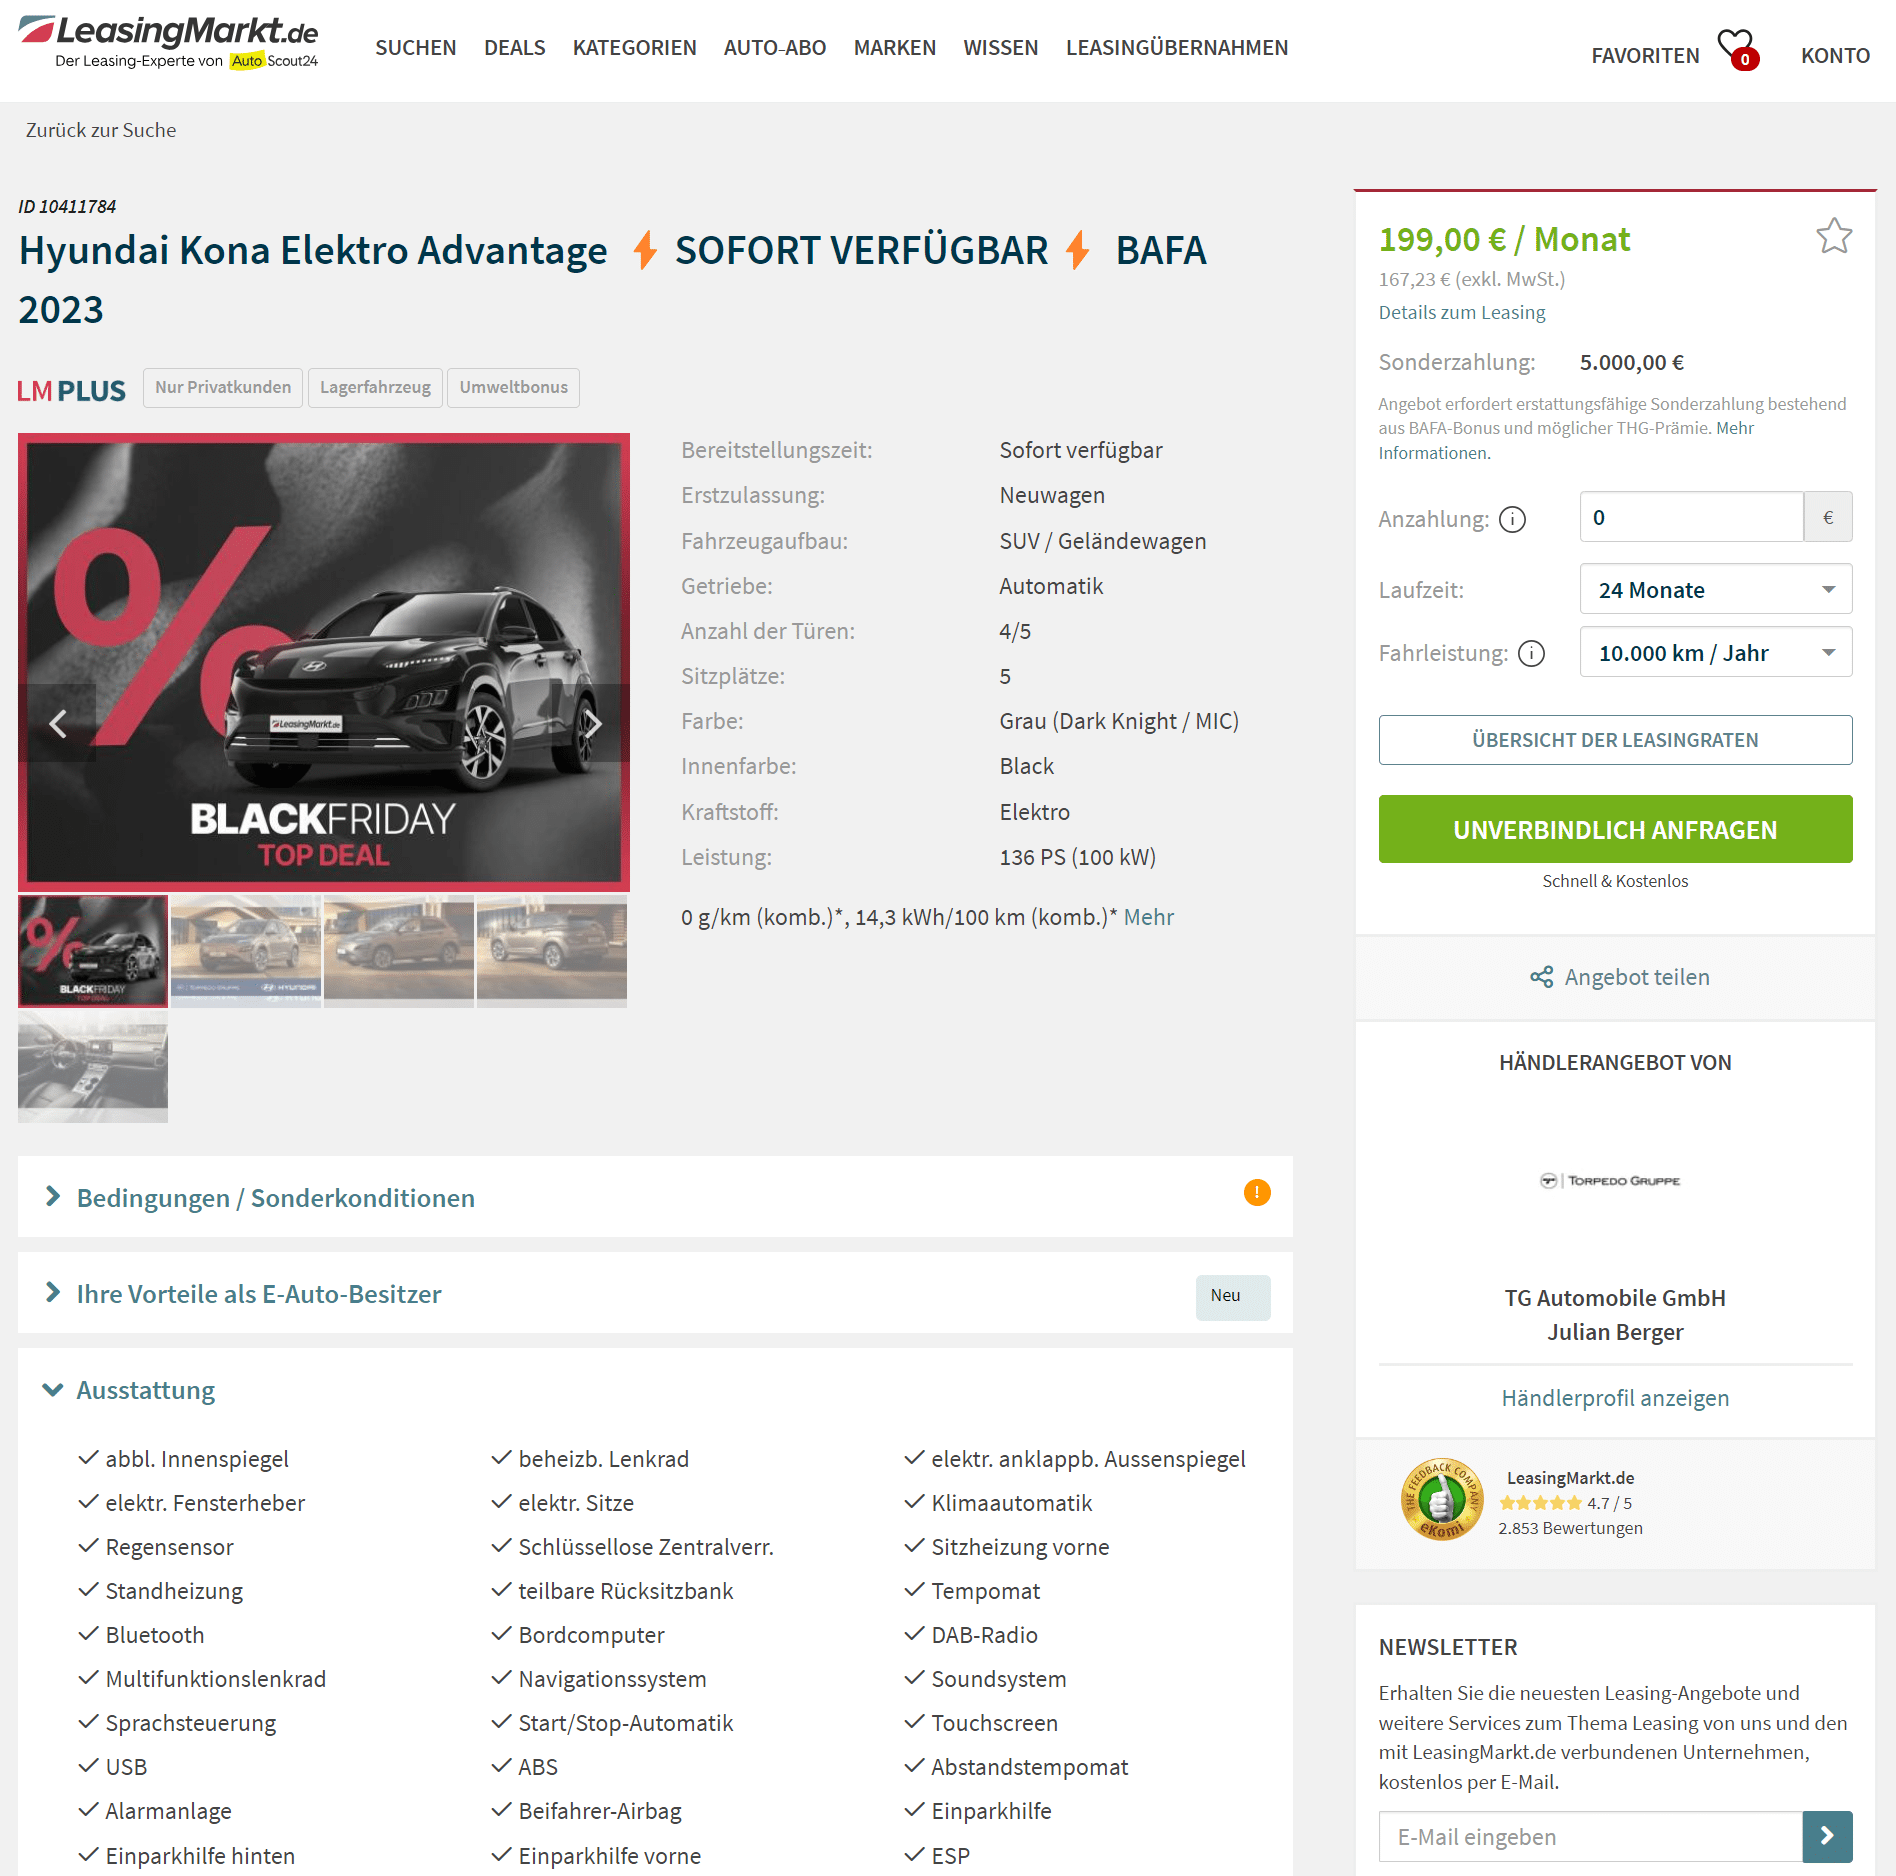The height and width of the screenshot is (1876, 1896).
Task: Click the Anzahlung info icon
Action: click(1512, 519)
